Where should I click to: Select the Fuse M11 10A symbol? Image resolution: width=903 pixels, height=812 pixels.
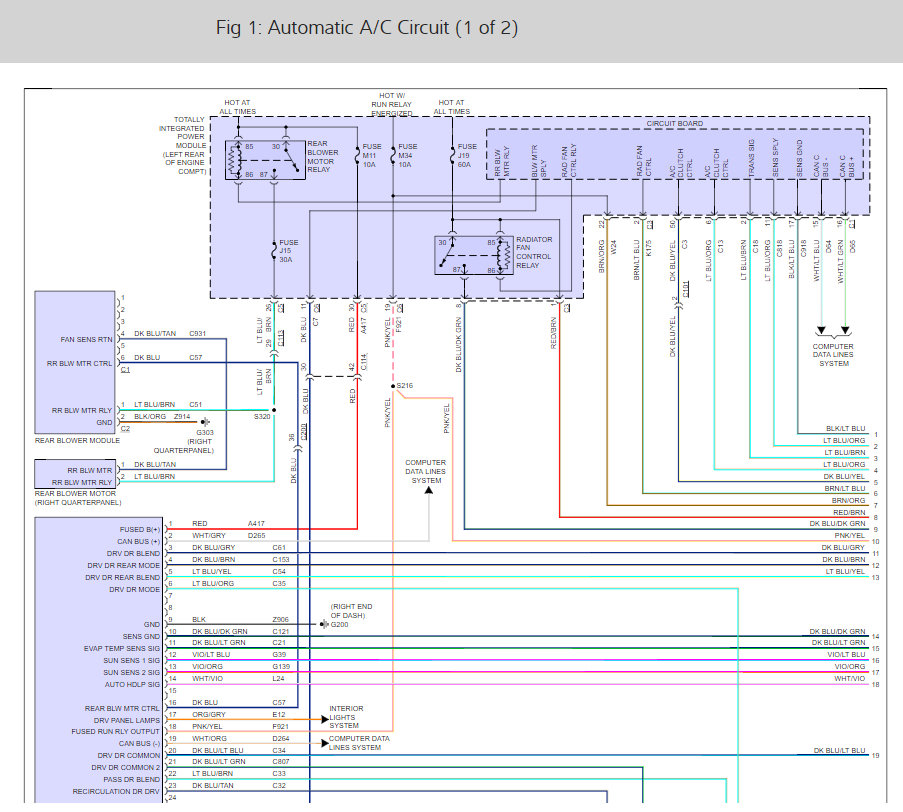click(x=357, y=153)
